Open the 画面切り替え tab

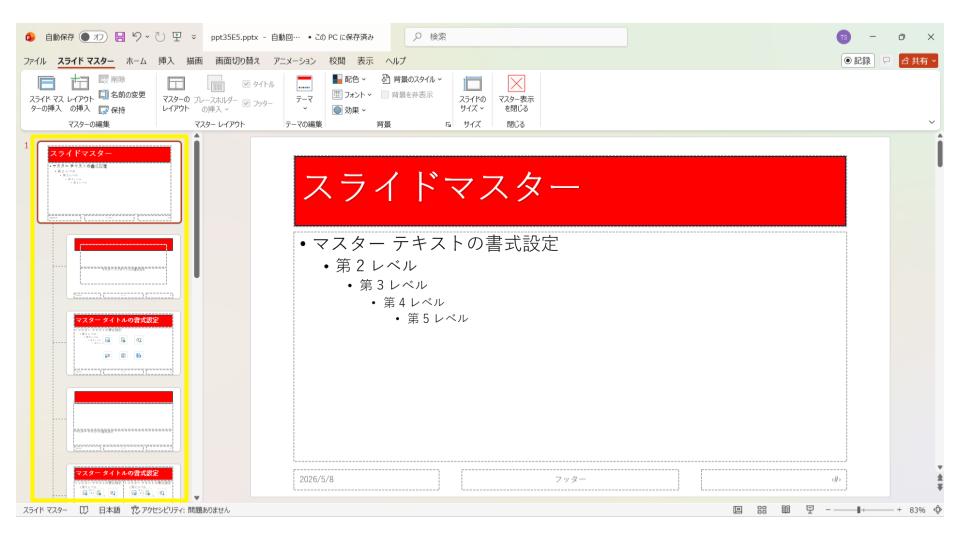238,61
